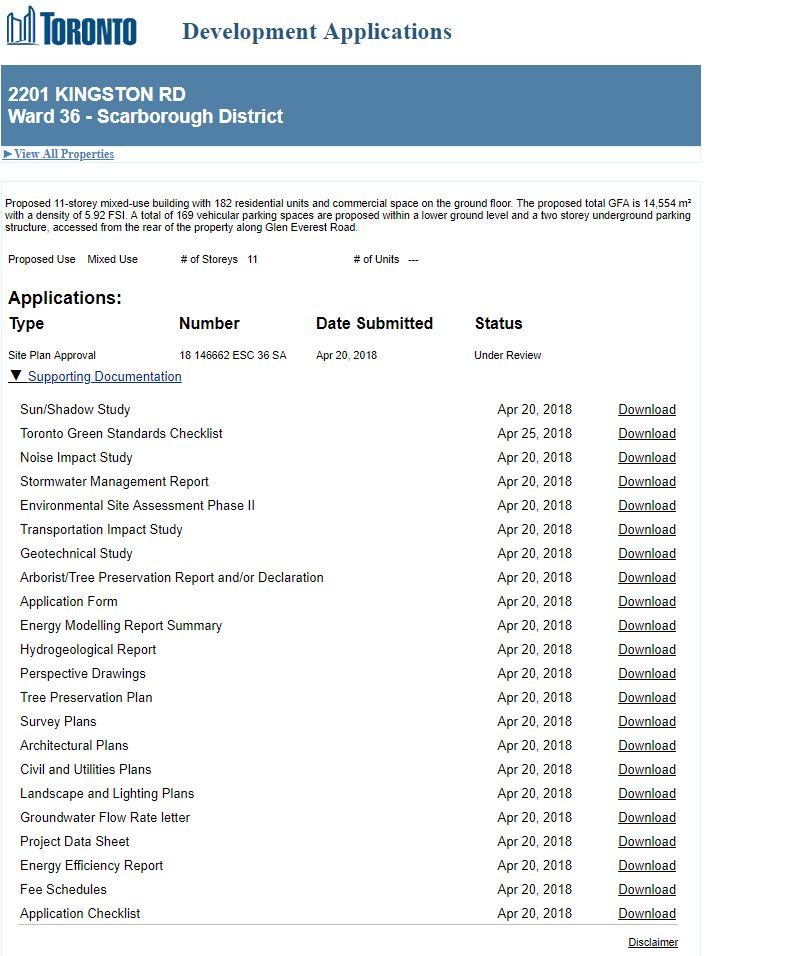This screenshot has height=956, width=792.
Task: Download the Geotechnical Study document
Action: click(x=646, y=554)
